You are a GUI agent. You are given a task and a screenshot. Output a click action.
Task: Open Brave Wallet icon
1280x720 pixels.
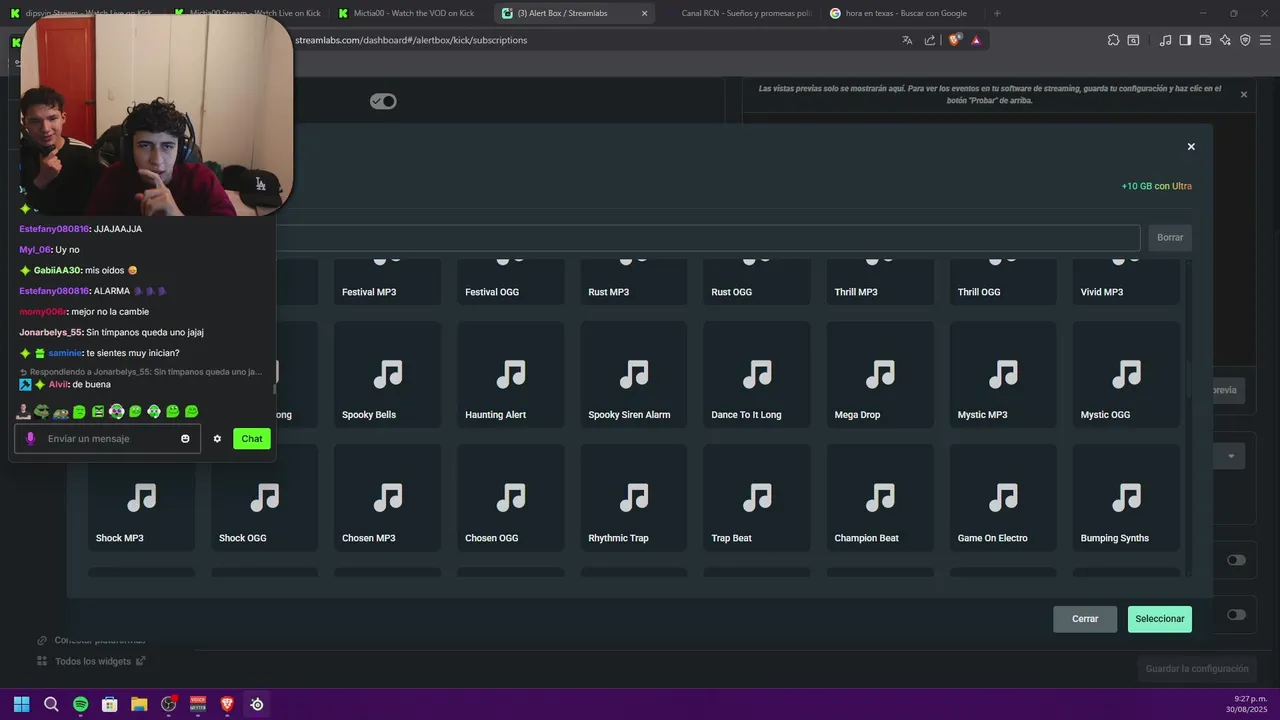click(1205, 40)
